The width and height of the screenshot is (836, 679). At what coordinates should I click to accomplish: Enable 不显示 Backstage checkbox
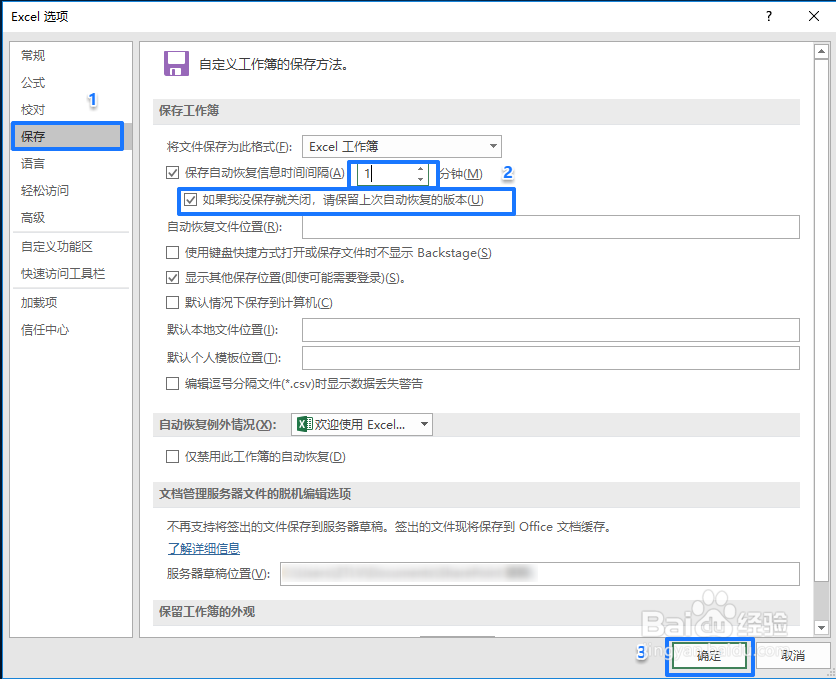point(172,253)
